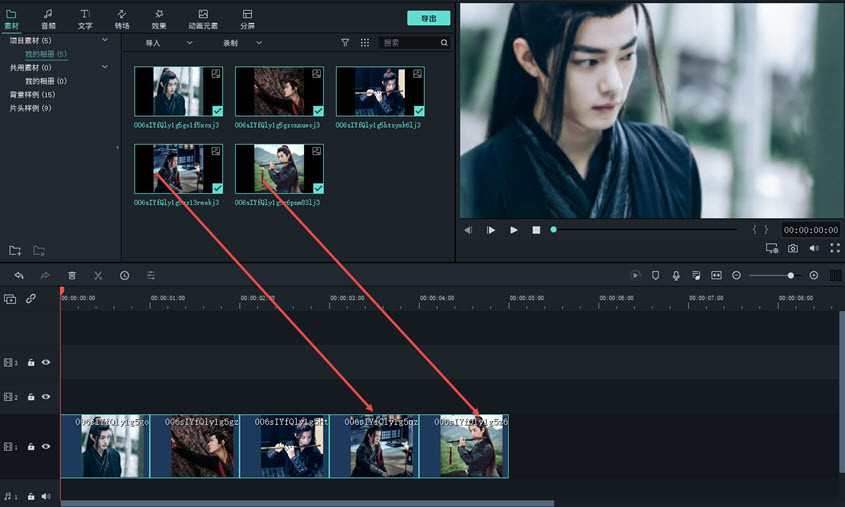845x507 pixels.
Task: Open the 录制 record dropdown
Action: tap(243, 43)
